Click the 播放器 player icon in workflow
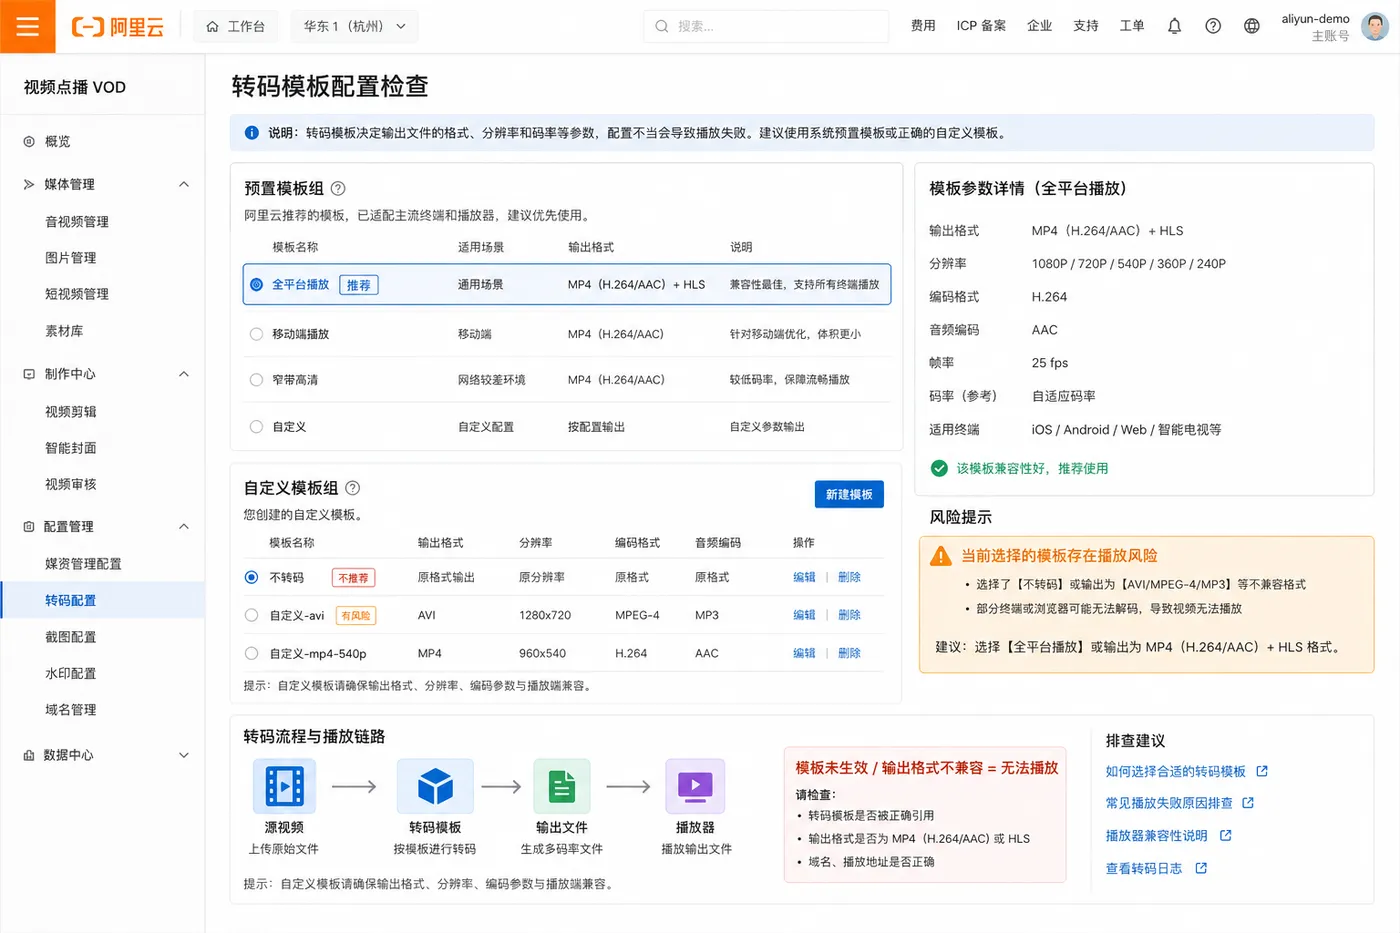This screenshot has height=933, width=1400. (x=695, y=786)
